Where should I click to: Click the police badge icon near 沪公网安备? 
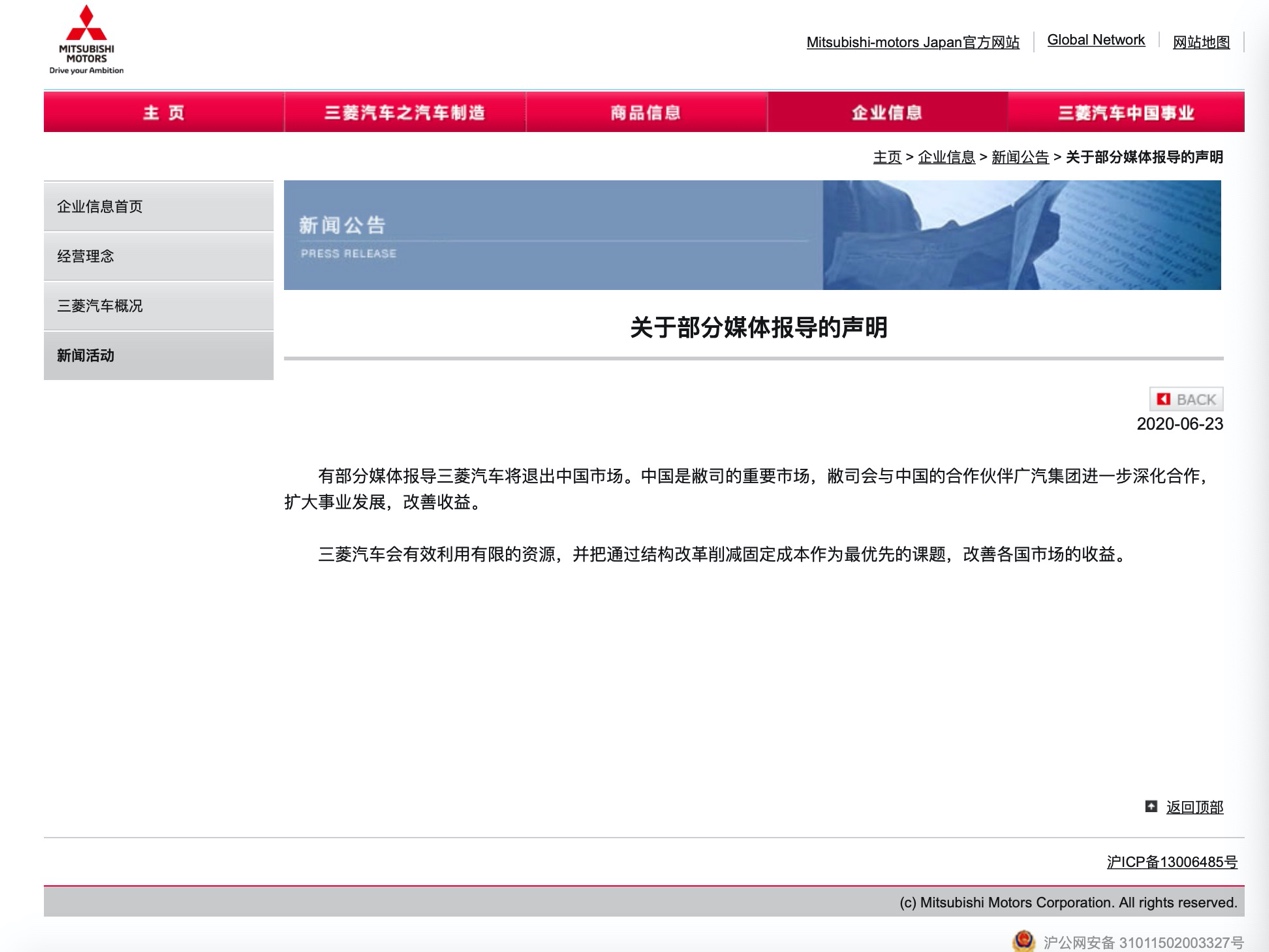[1024, 941]
